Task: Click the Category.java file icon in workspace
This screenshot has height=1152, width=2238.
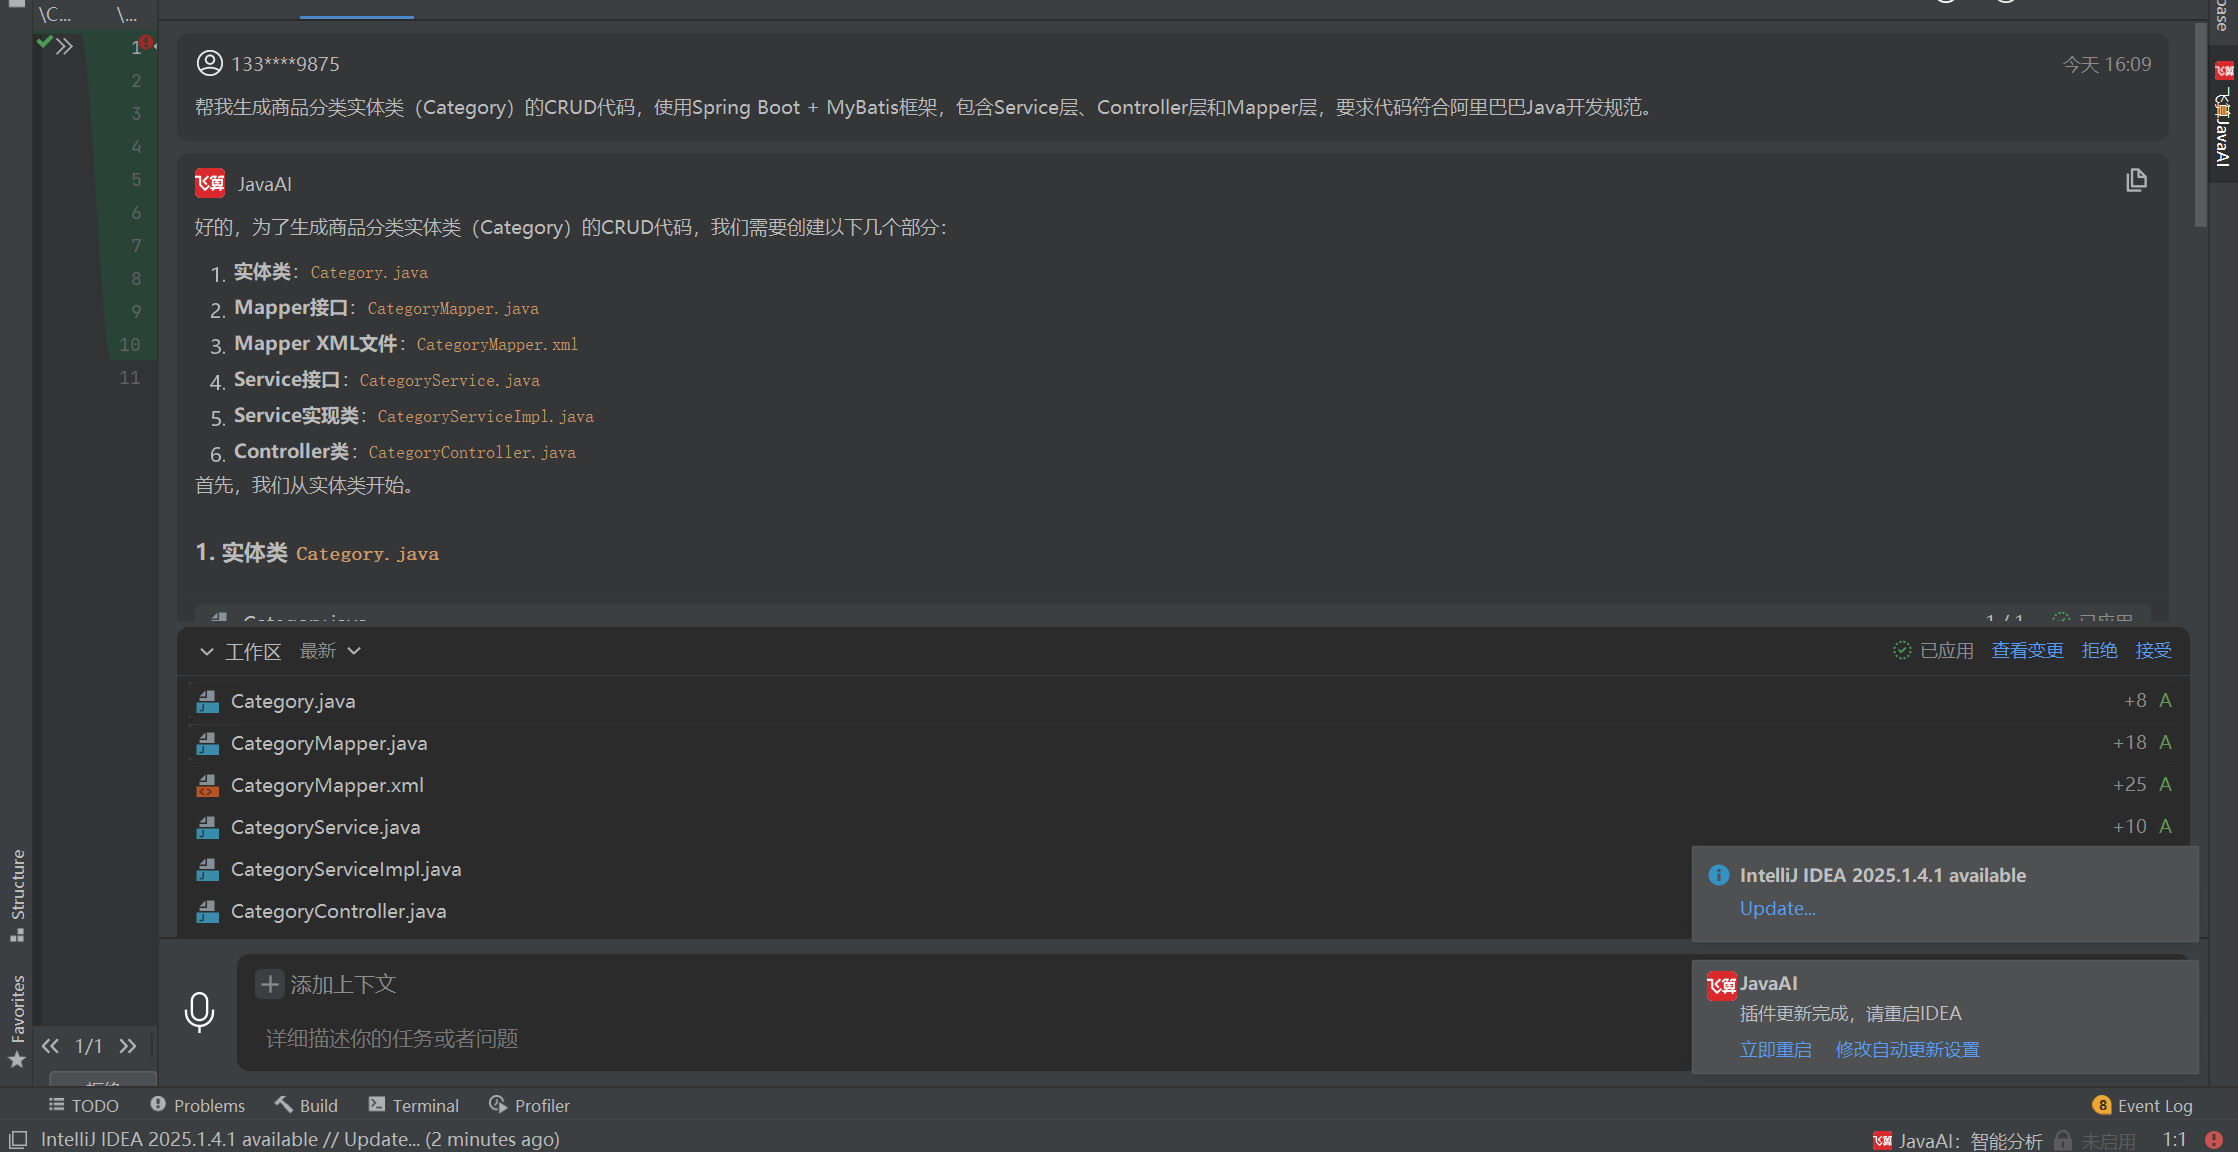Action: [207, 701]
